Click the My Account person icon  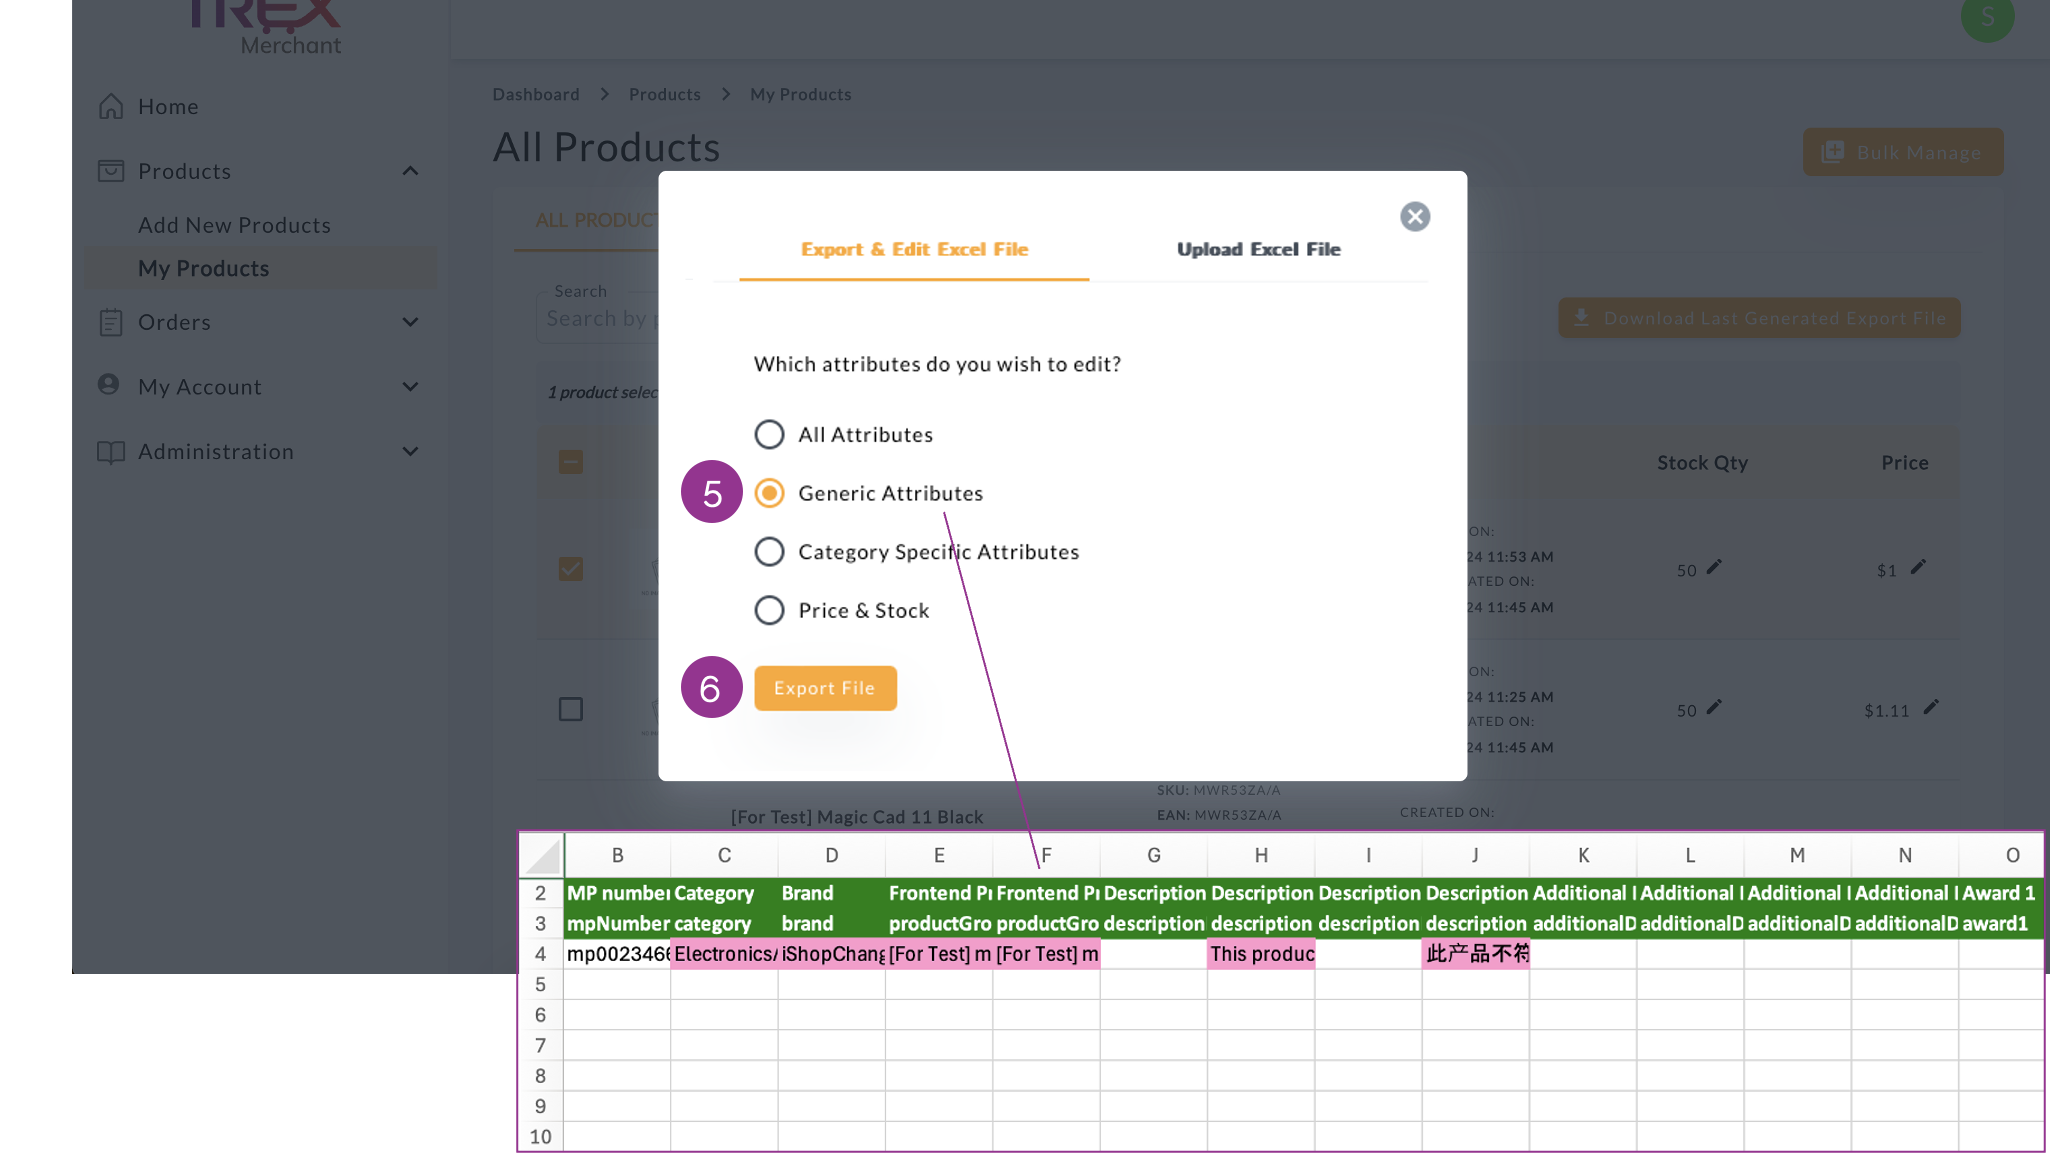(109, 385)
